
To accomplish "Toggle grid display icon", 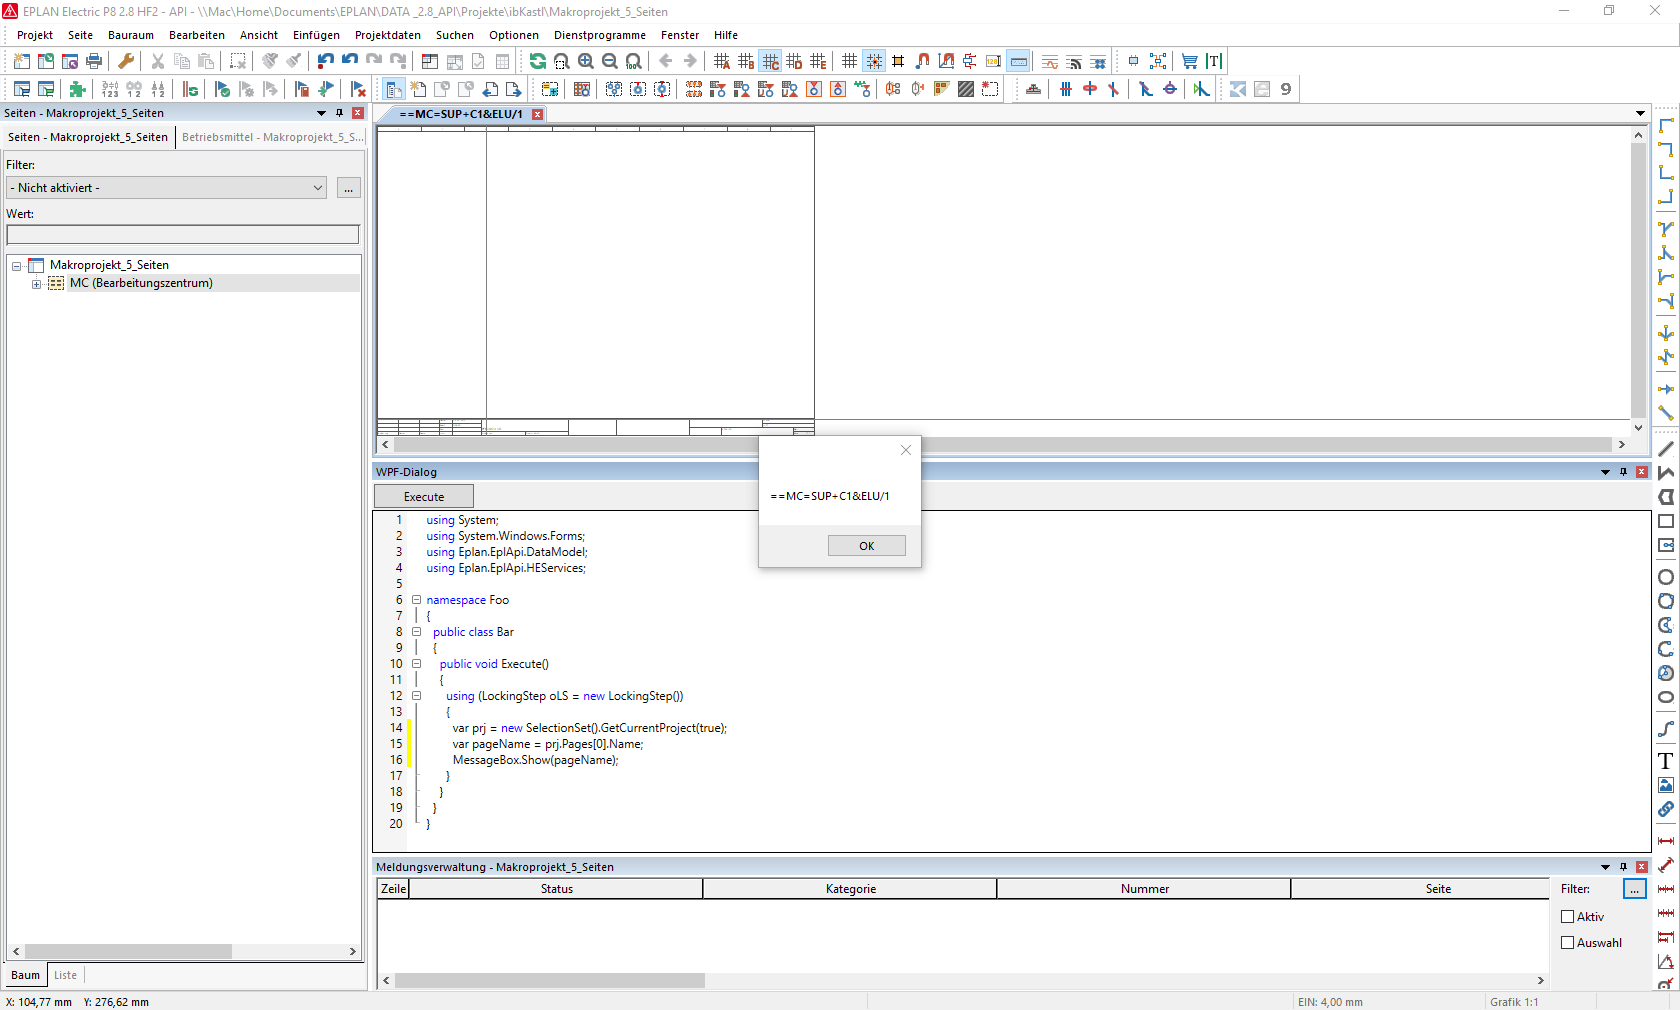I will click(x=850, y=61).
